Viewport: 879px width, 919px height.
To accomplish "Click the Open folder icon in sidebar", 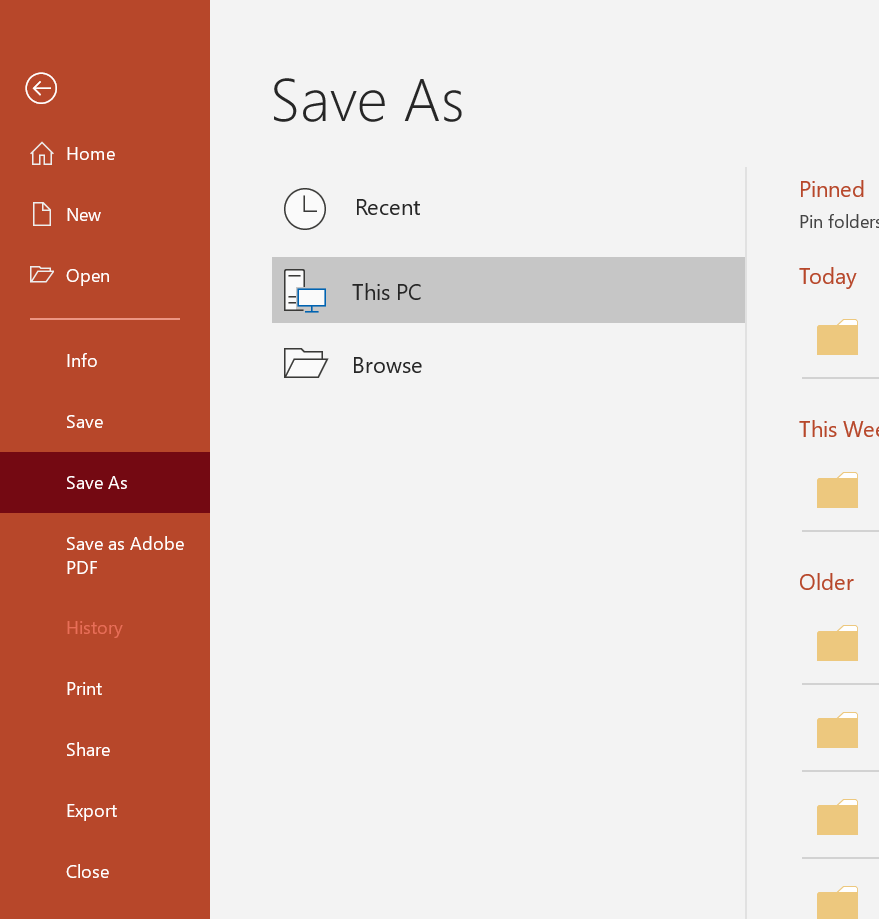I will pyautogui.click(x=42, y=274).
